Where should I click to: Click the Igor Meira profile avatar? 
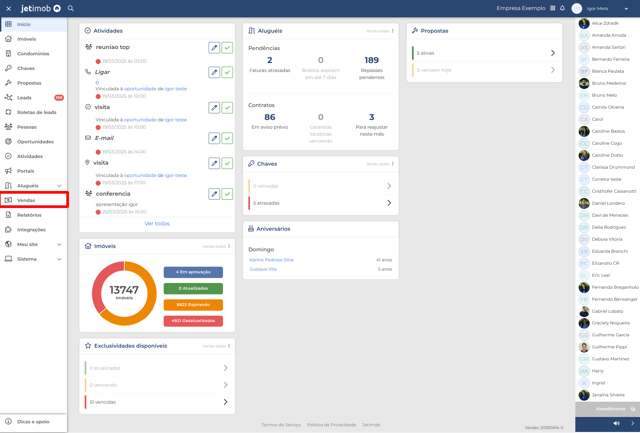coord(577,8)
